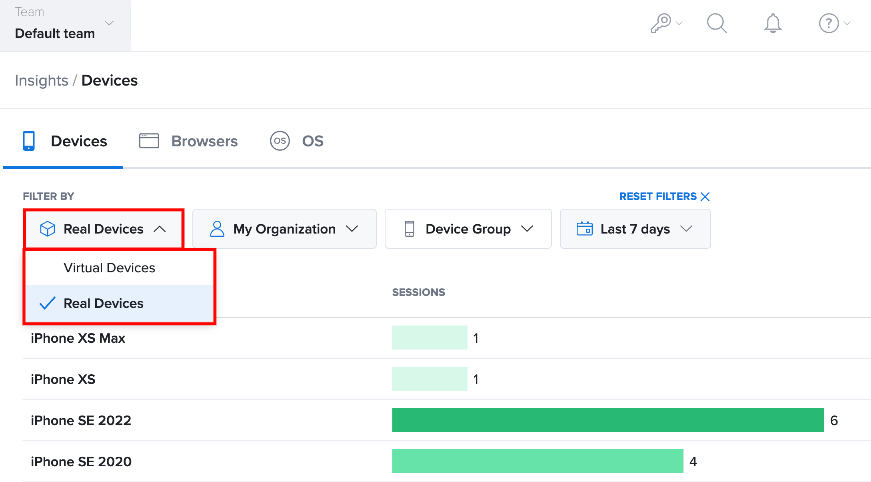This screenshot has width=871, height=482.
Task: Click the checkmark next to Real Devices option
Action: coord(48,303)
